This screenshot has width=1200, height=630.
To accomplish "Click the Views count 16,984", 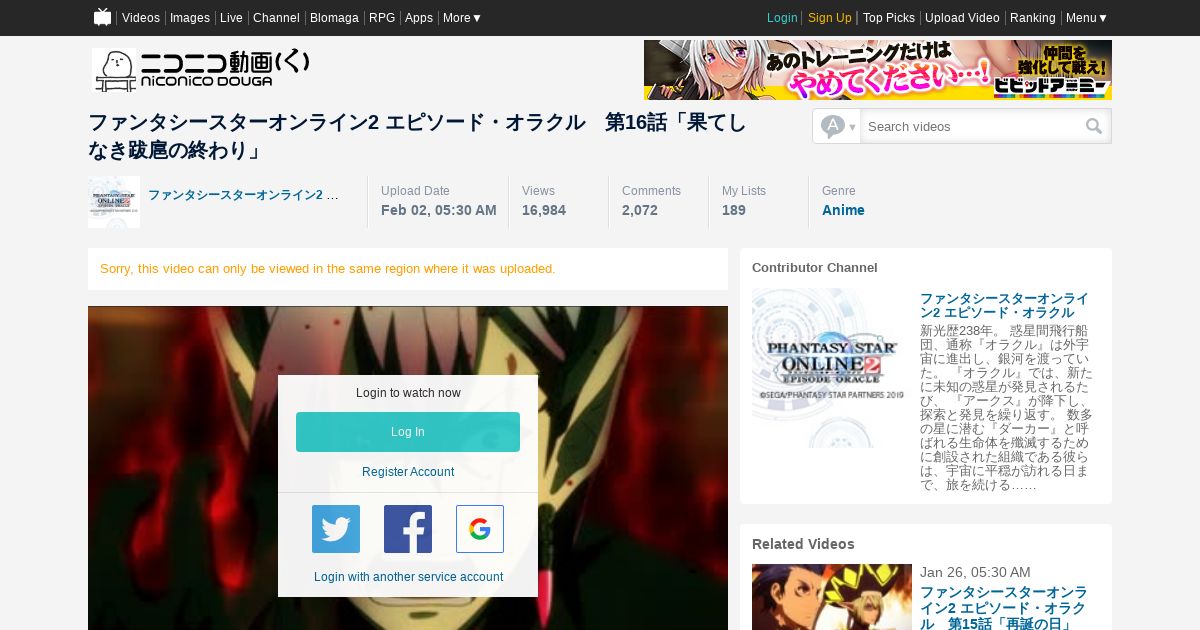I will pyautogui.click(x=544, y=210).
